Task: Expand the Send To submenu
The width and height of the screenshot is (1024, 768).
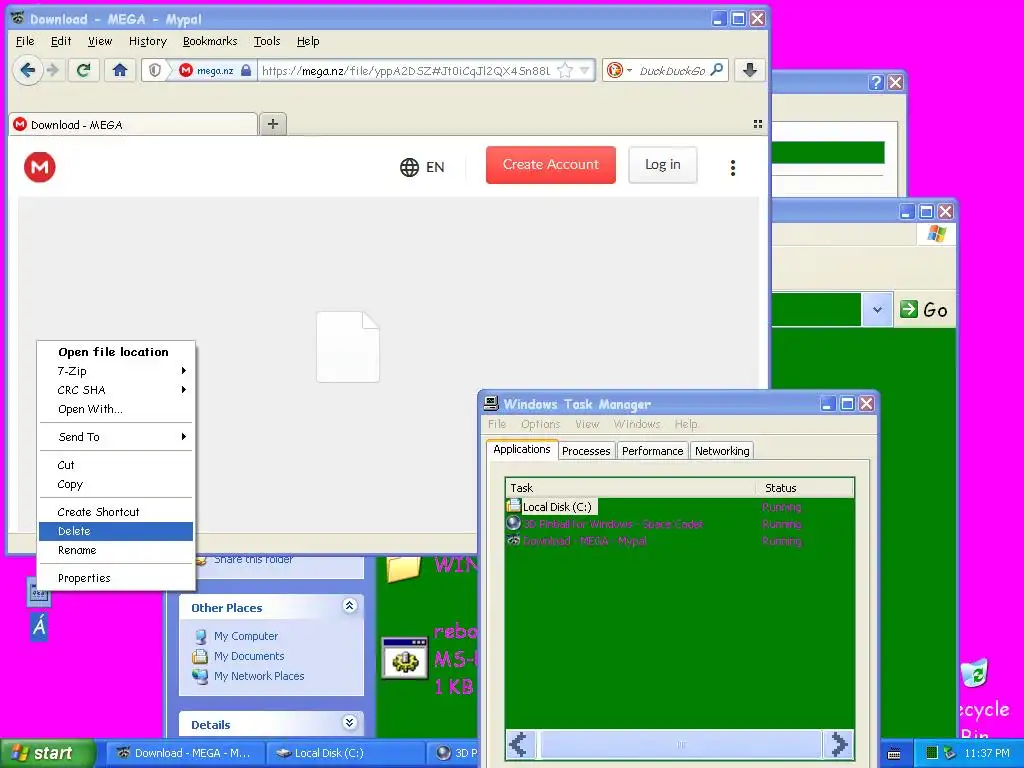Action: pyautogui.click(x=116, y=437)
